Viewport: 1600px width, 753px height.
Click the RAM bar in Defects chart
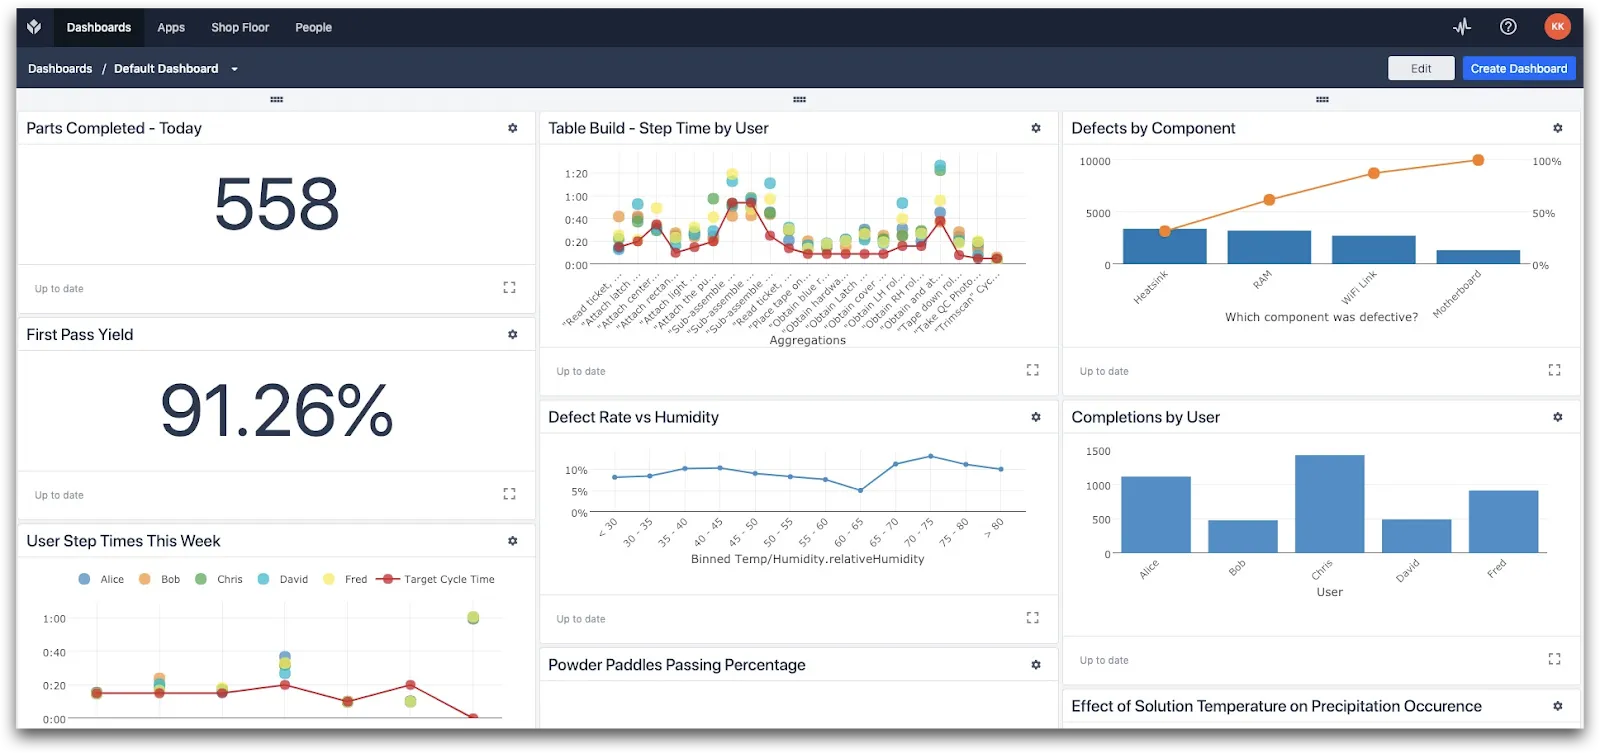click(x=1269, y=247)
